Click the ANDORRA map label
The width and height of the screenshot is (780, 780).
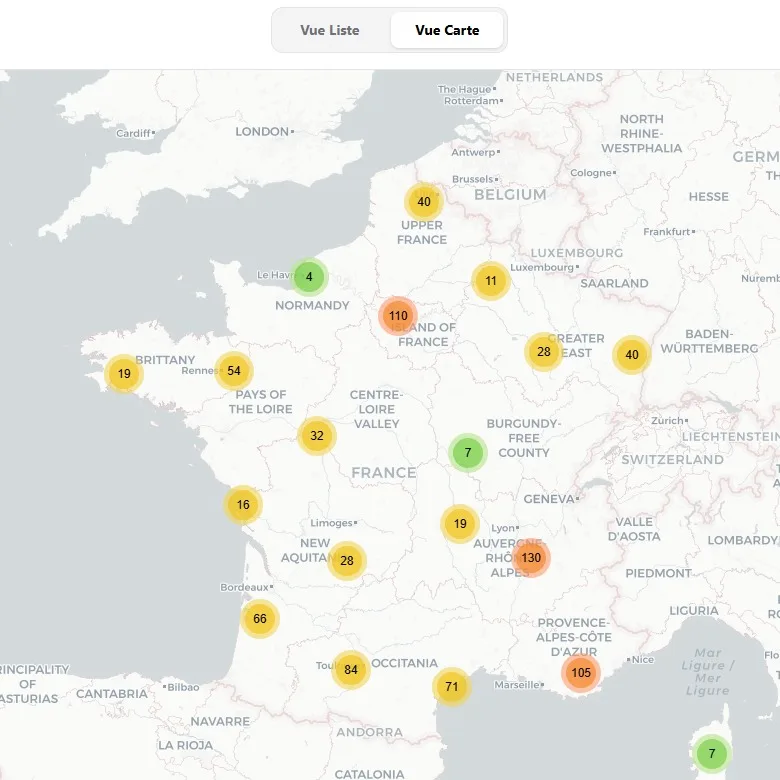370,732
